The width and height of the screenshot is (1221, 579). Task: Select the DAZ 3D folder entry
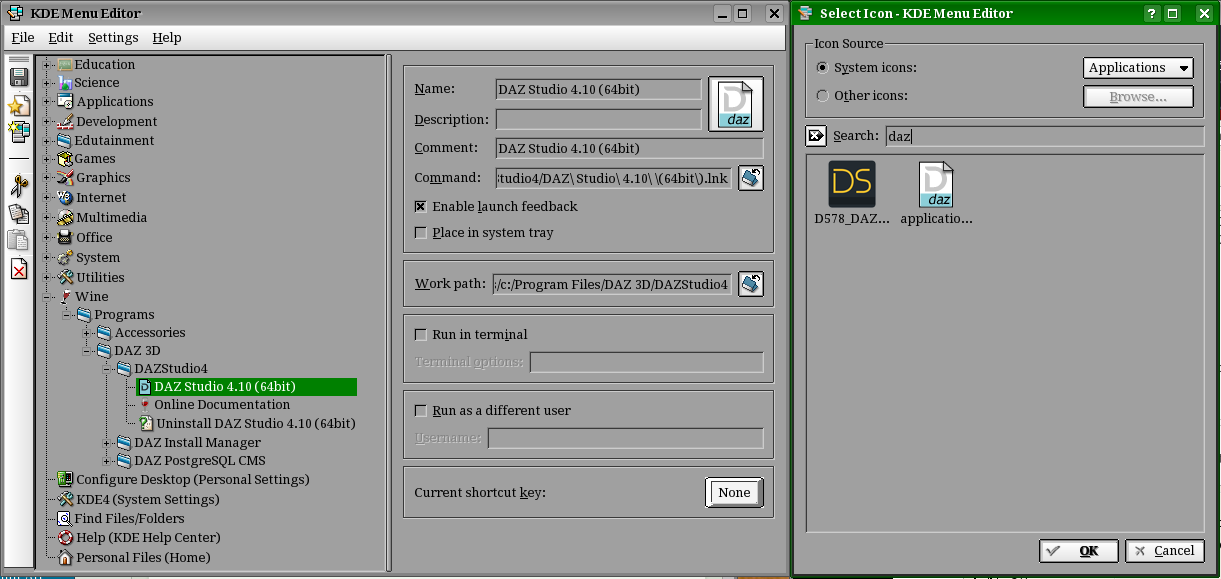click(x=137, y=351)
